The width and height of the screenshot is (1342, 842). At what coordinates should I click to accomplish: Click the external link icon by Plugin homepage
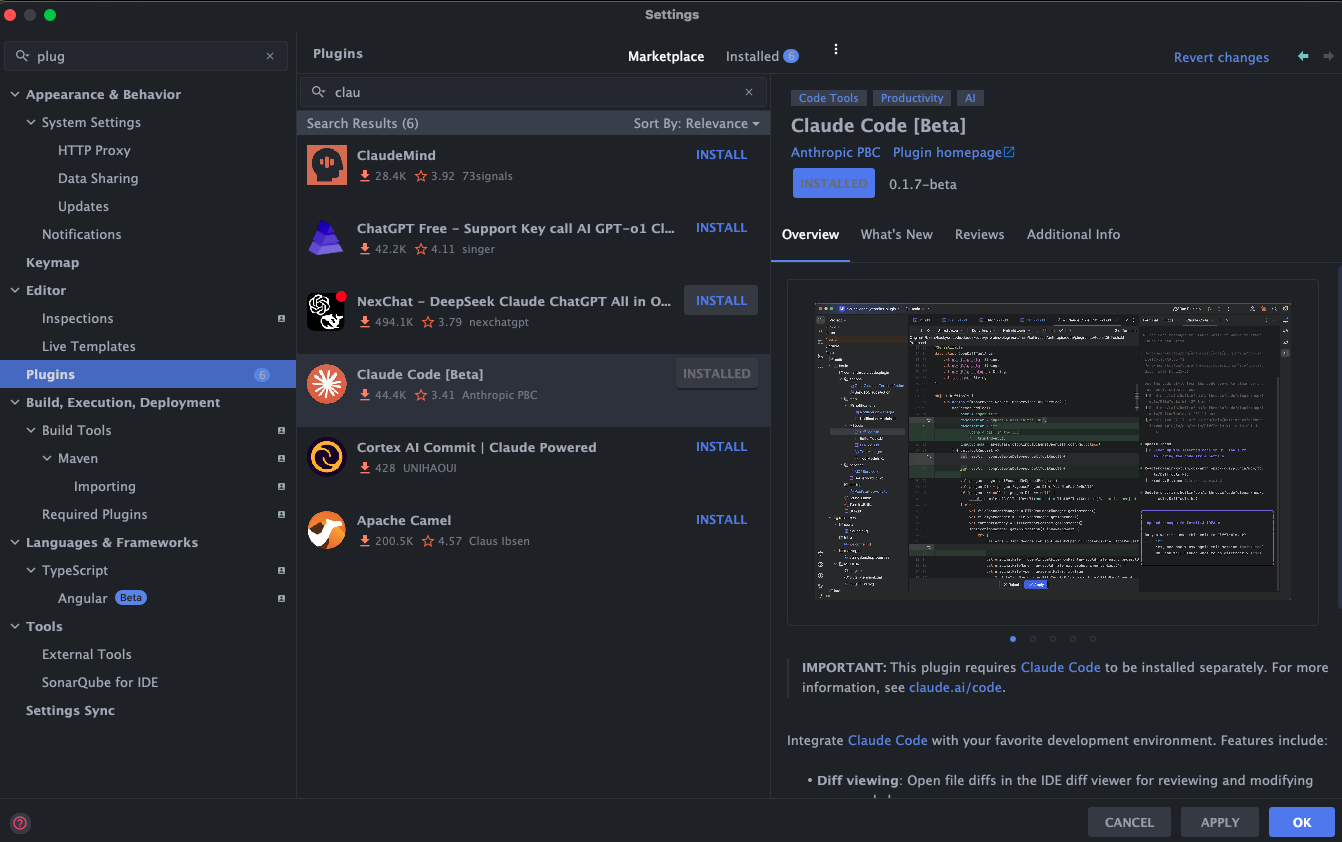tap(1009, 152)
